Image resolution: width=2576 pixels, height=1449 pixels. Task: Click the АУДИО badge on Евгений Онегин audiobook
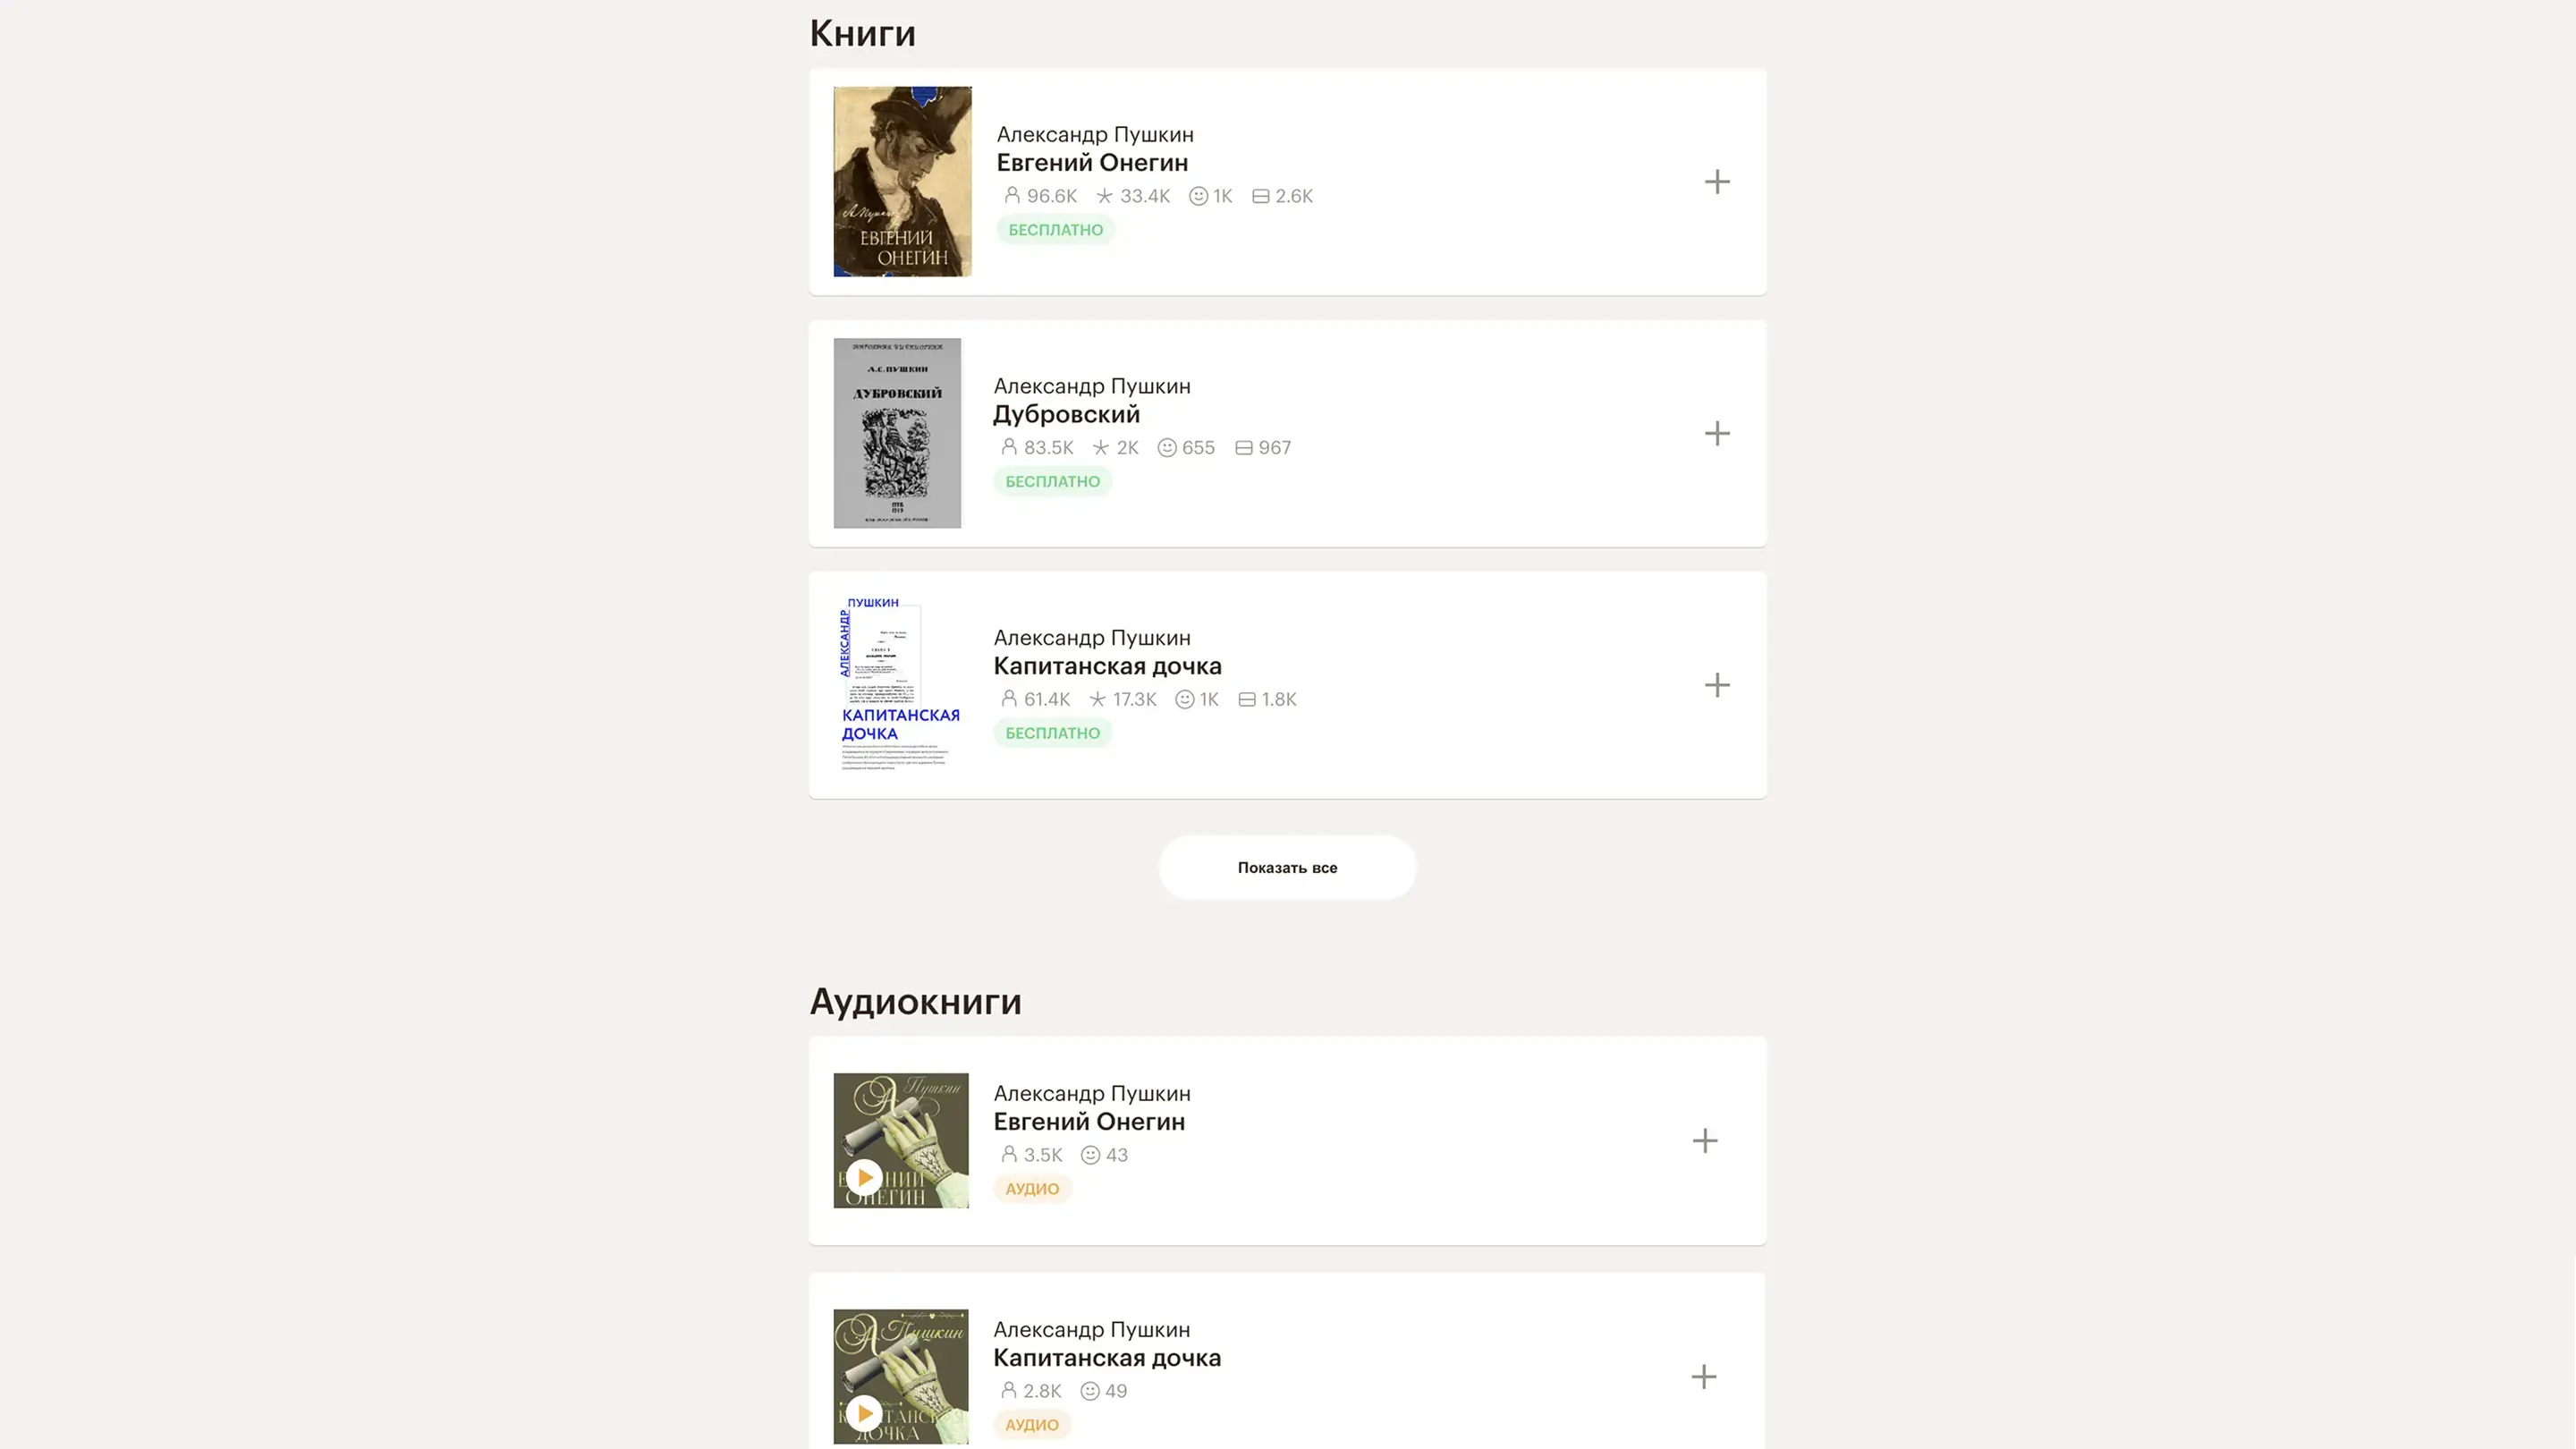tap(1032, 1189)
